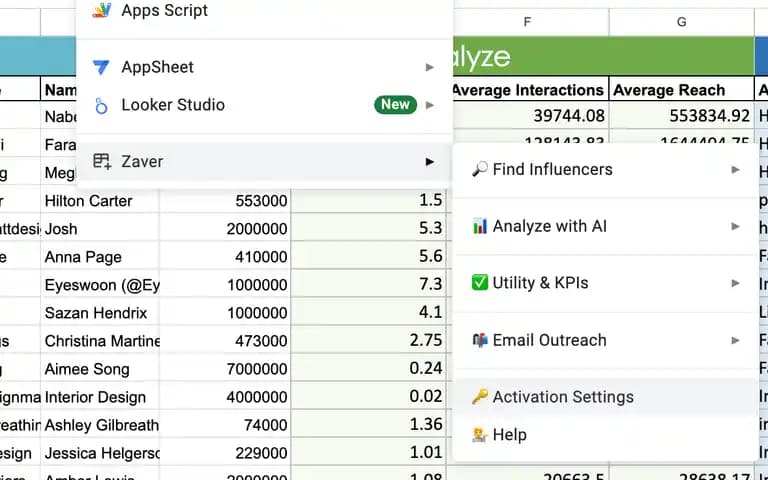The image size is (768, 480).
Task: Select the cell containing 410000
Action: pos(225,257)
